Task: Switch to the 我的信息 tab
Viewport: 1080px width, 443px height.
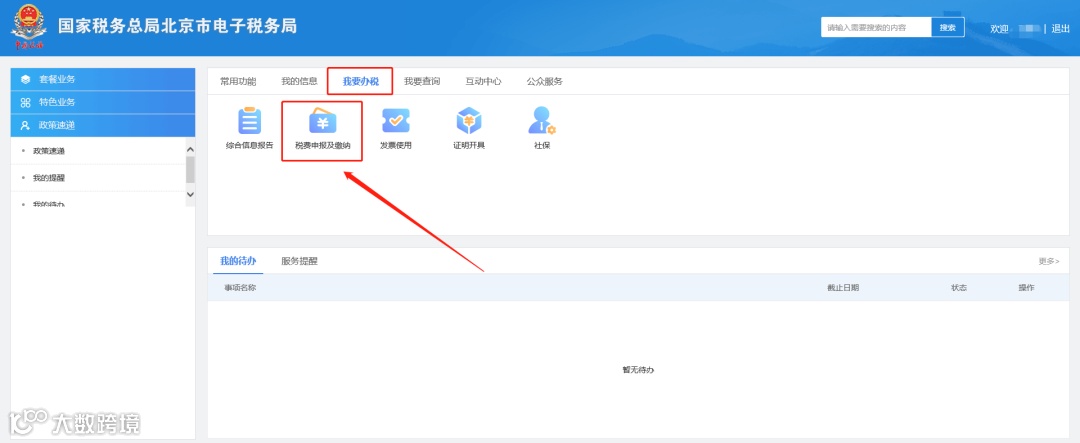Action: pyautogui.click(x=299, y=81)
